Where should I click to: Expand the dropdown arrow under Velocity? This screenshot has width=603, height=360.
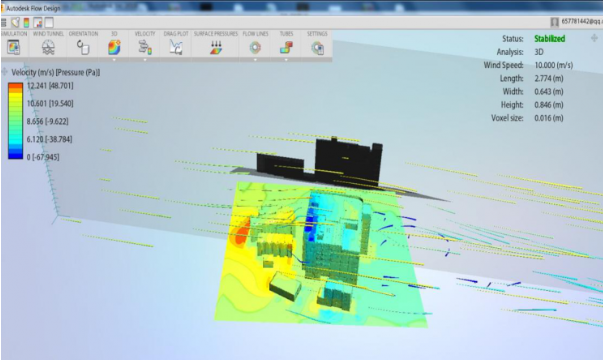(145, 60)
